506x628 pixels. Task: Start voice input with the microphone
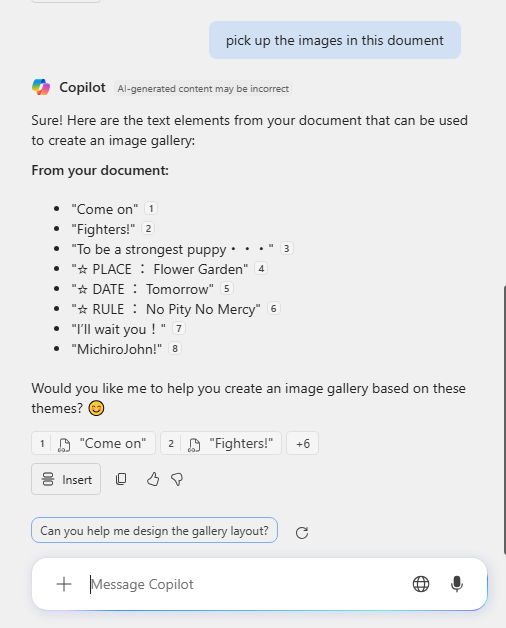pos(457,584)
